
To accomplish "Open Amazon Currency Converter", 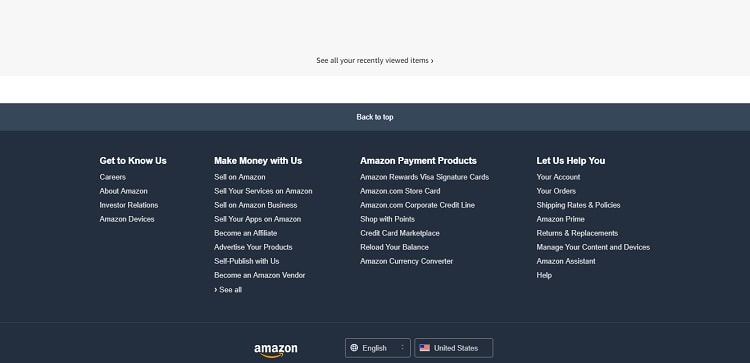I will tap(407, 261).
